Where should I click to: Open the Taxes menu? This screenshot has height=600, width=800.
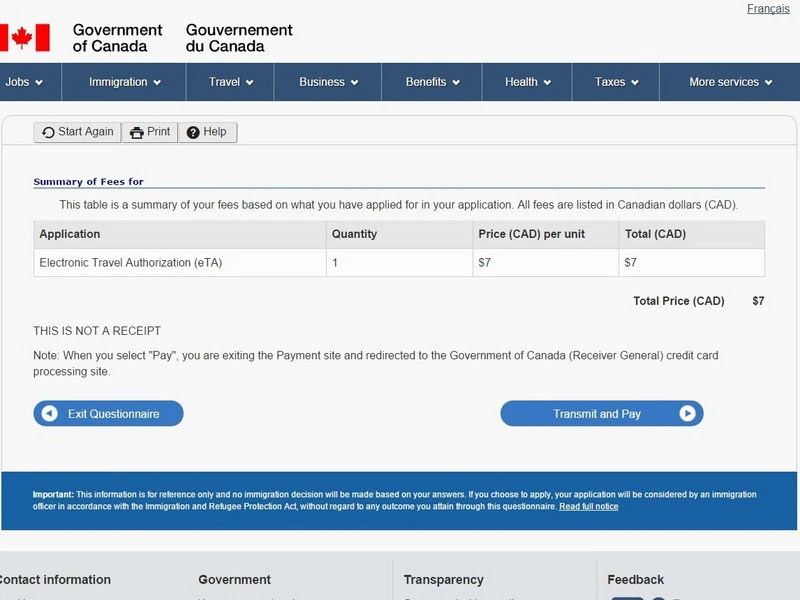[616, 82]
